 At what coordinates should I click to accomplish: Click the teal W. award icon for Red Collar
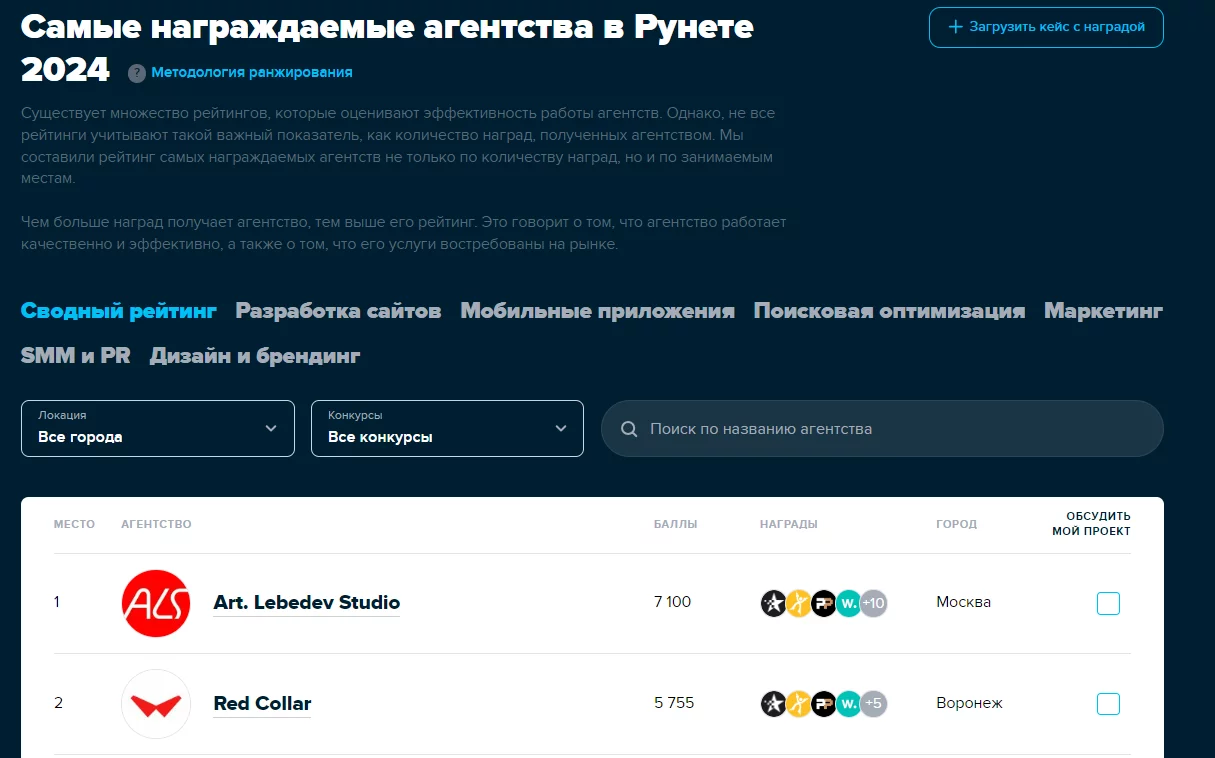coord(848,704)
